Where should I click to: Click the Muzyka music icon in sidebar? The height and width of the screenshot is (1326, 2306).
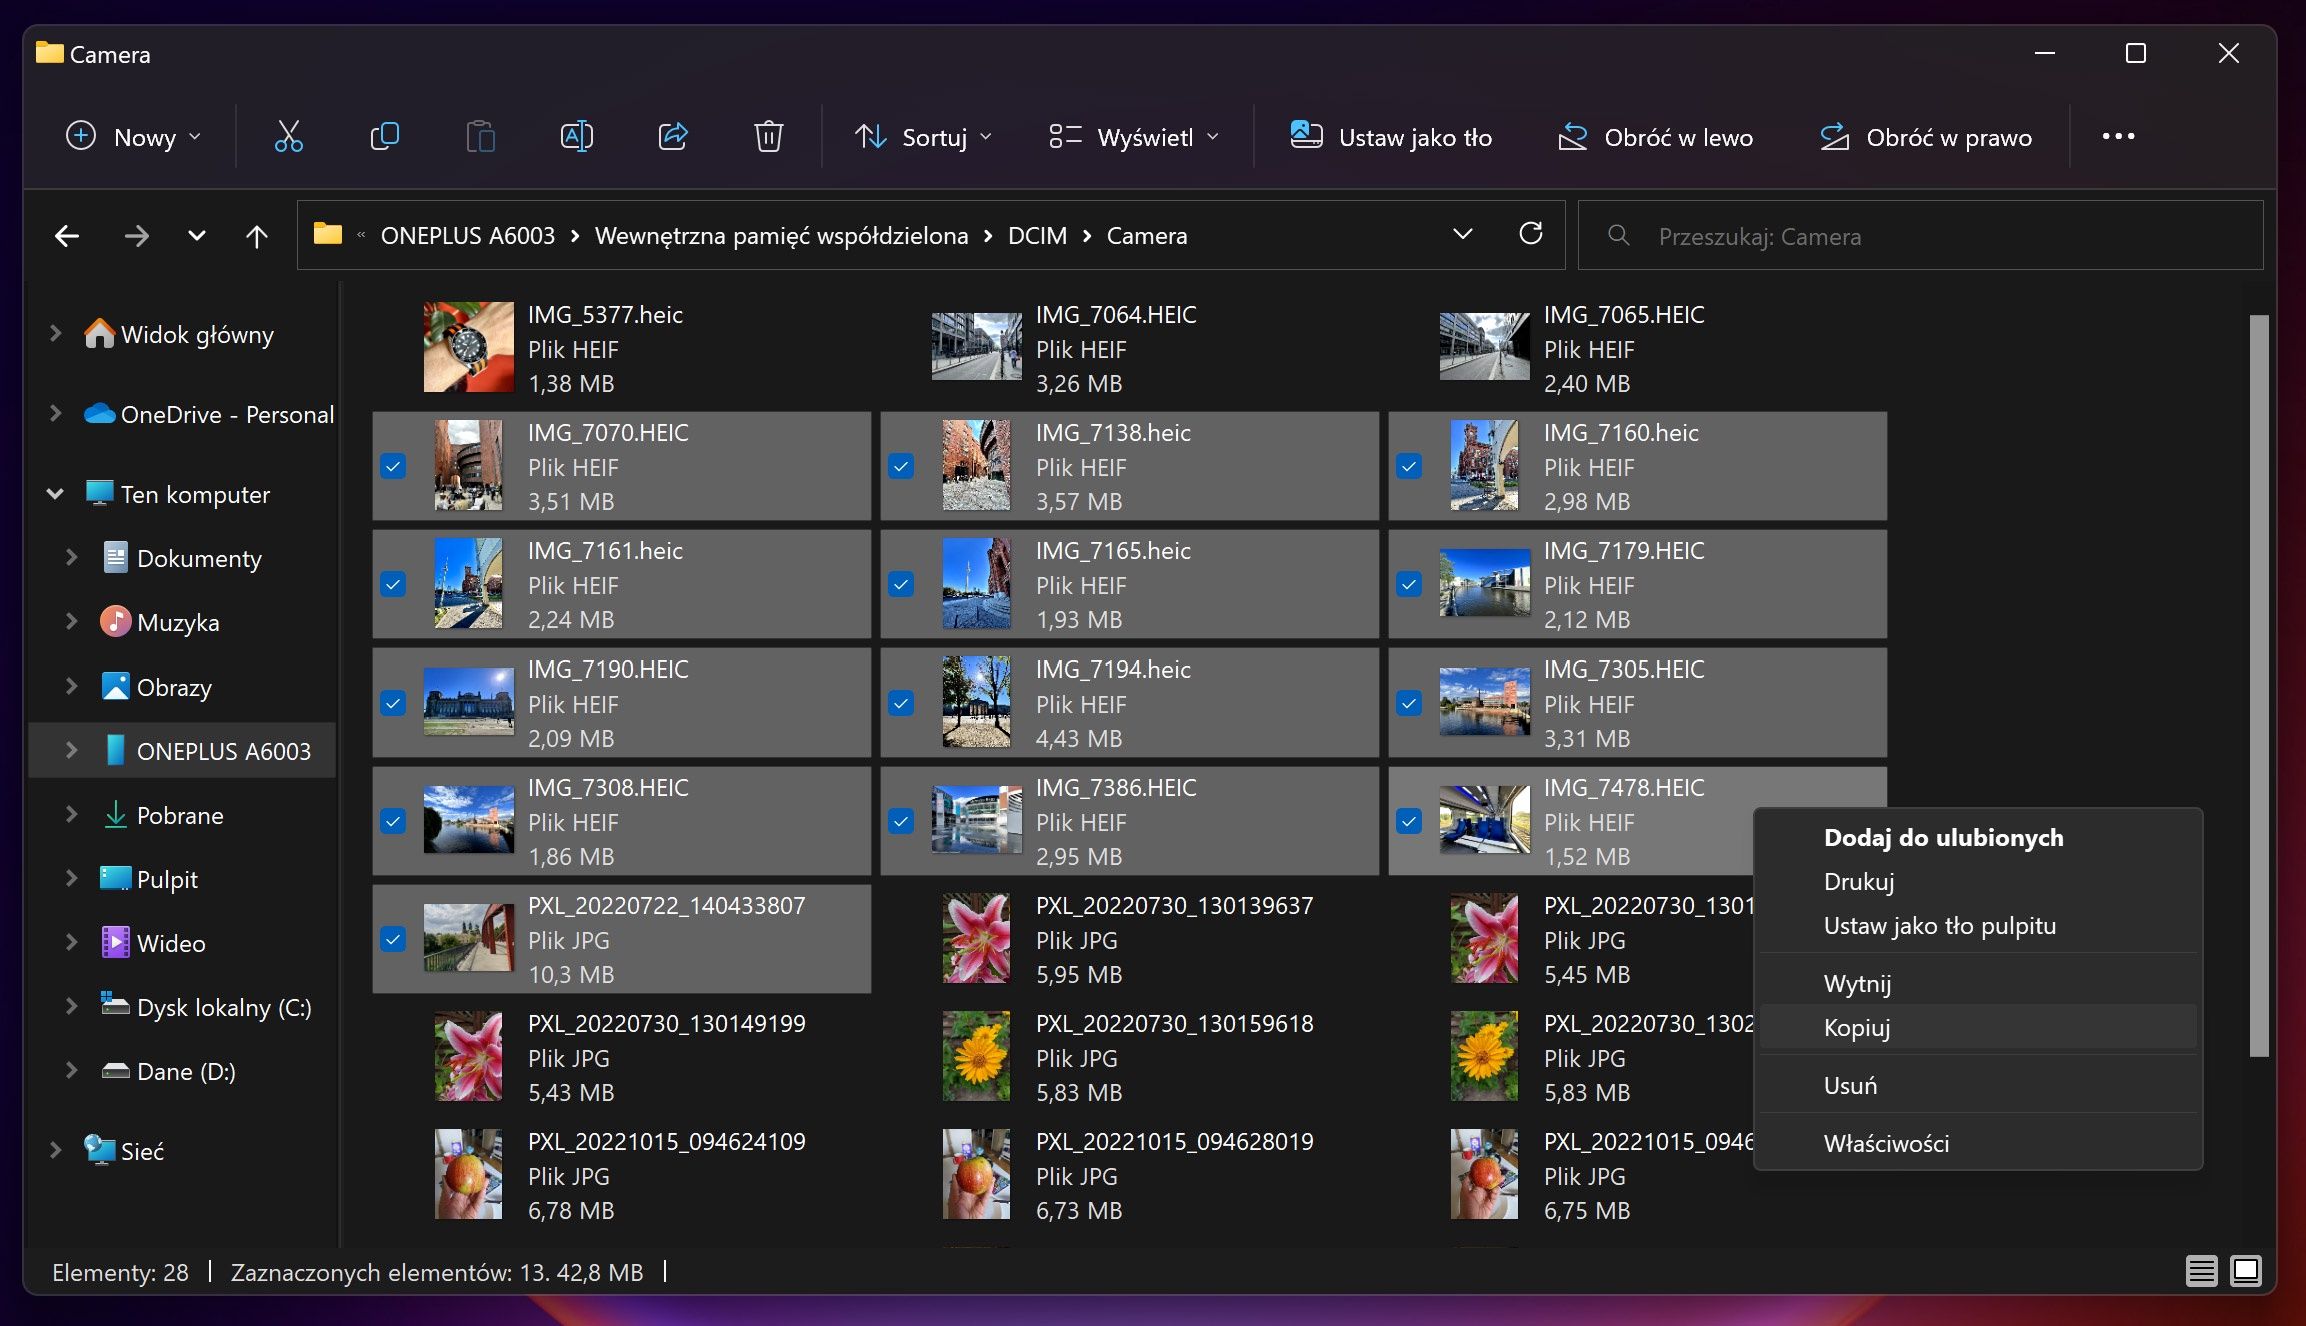pos(115,621)
